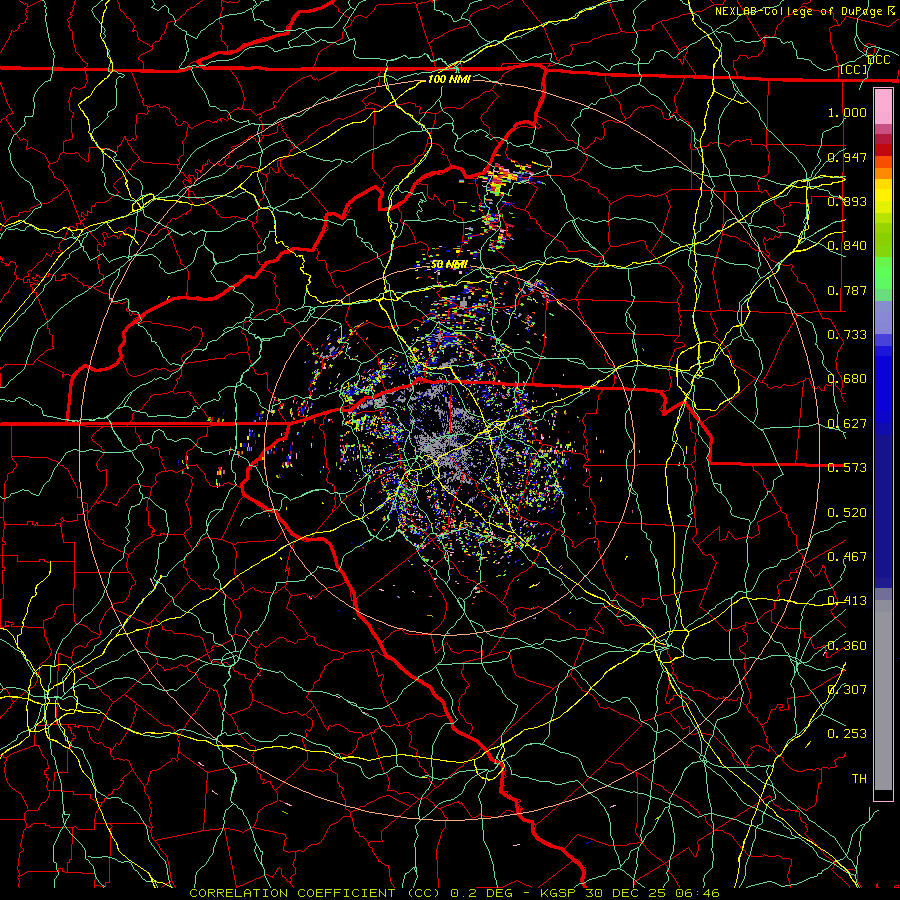Viewport: 900px width, 900px height.
Task: Click the 0.733 legend value
Action: tap(847, 335)
